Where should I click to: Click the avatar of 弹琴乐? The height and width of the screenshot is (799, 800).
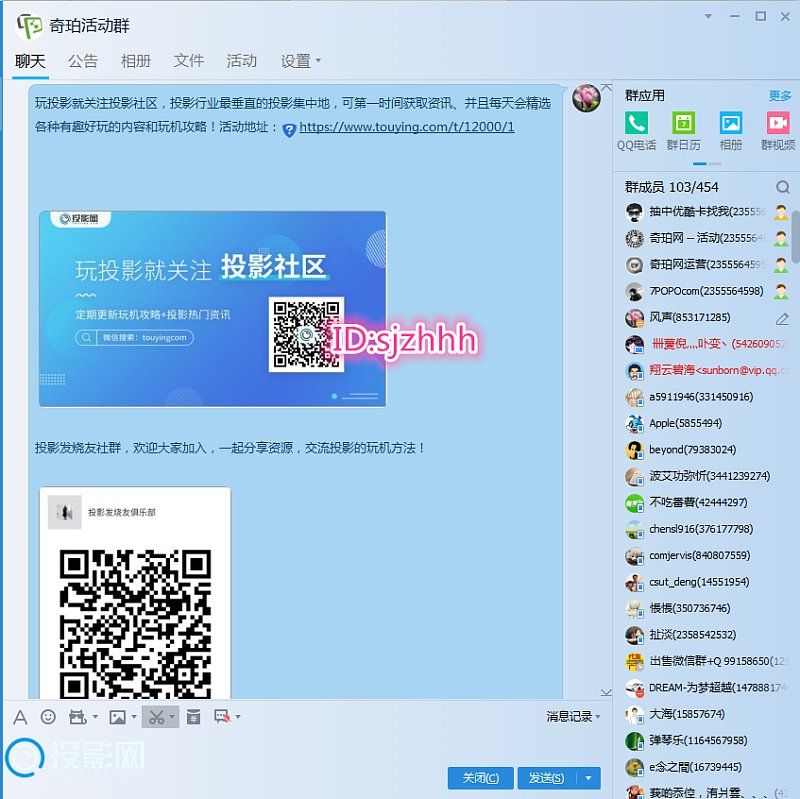click(635, 741)
